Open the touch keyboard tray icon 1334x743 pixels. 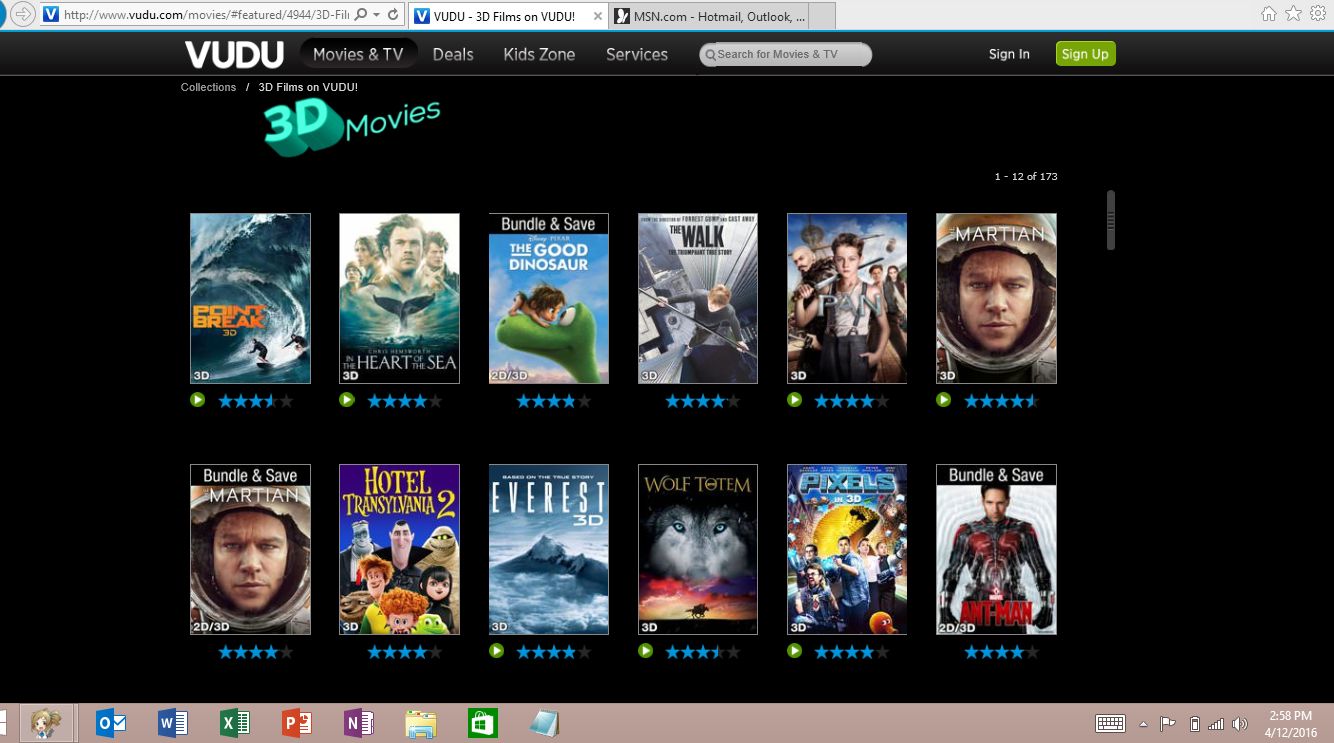click(x=1111, y=724)
